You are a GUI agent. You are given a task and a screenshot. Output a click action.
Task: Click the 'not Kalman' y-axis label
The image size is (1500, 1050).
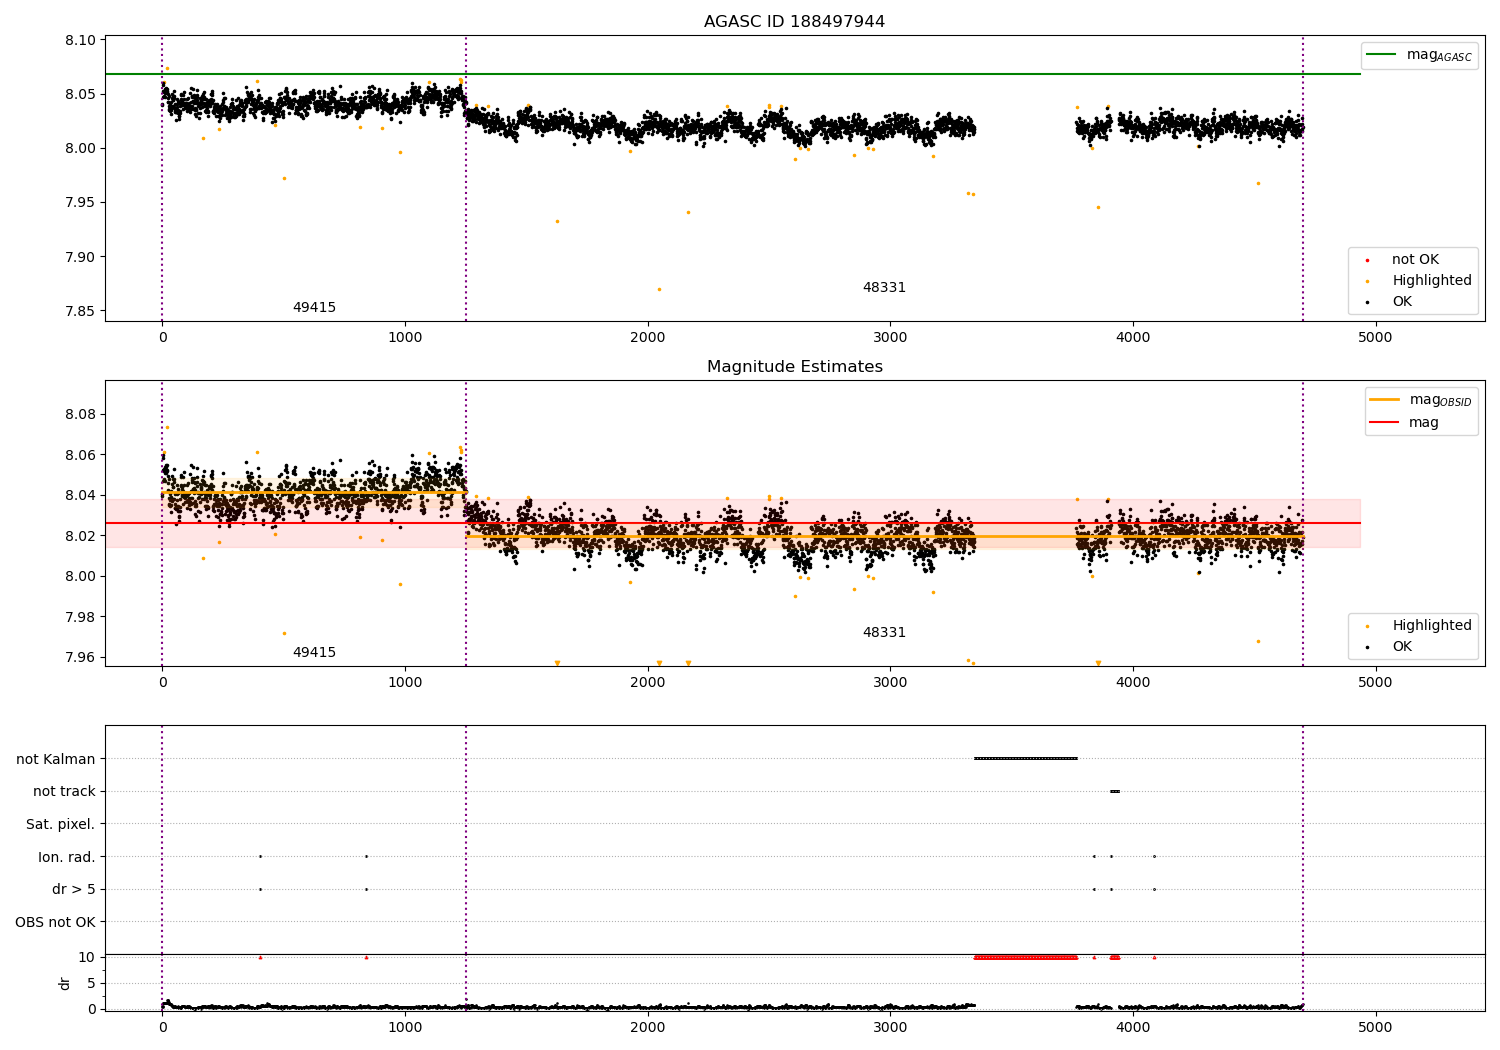[56, 759]
